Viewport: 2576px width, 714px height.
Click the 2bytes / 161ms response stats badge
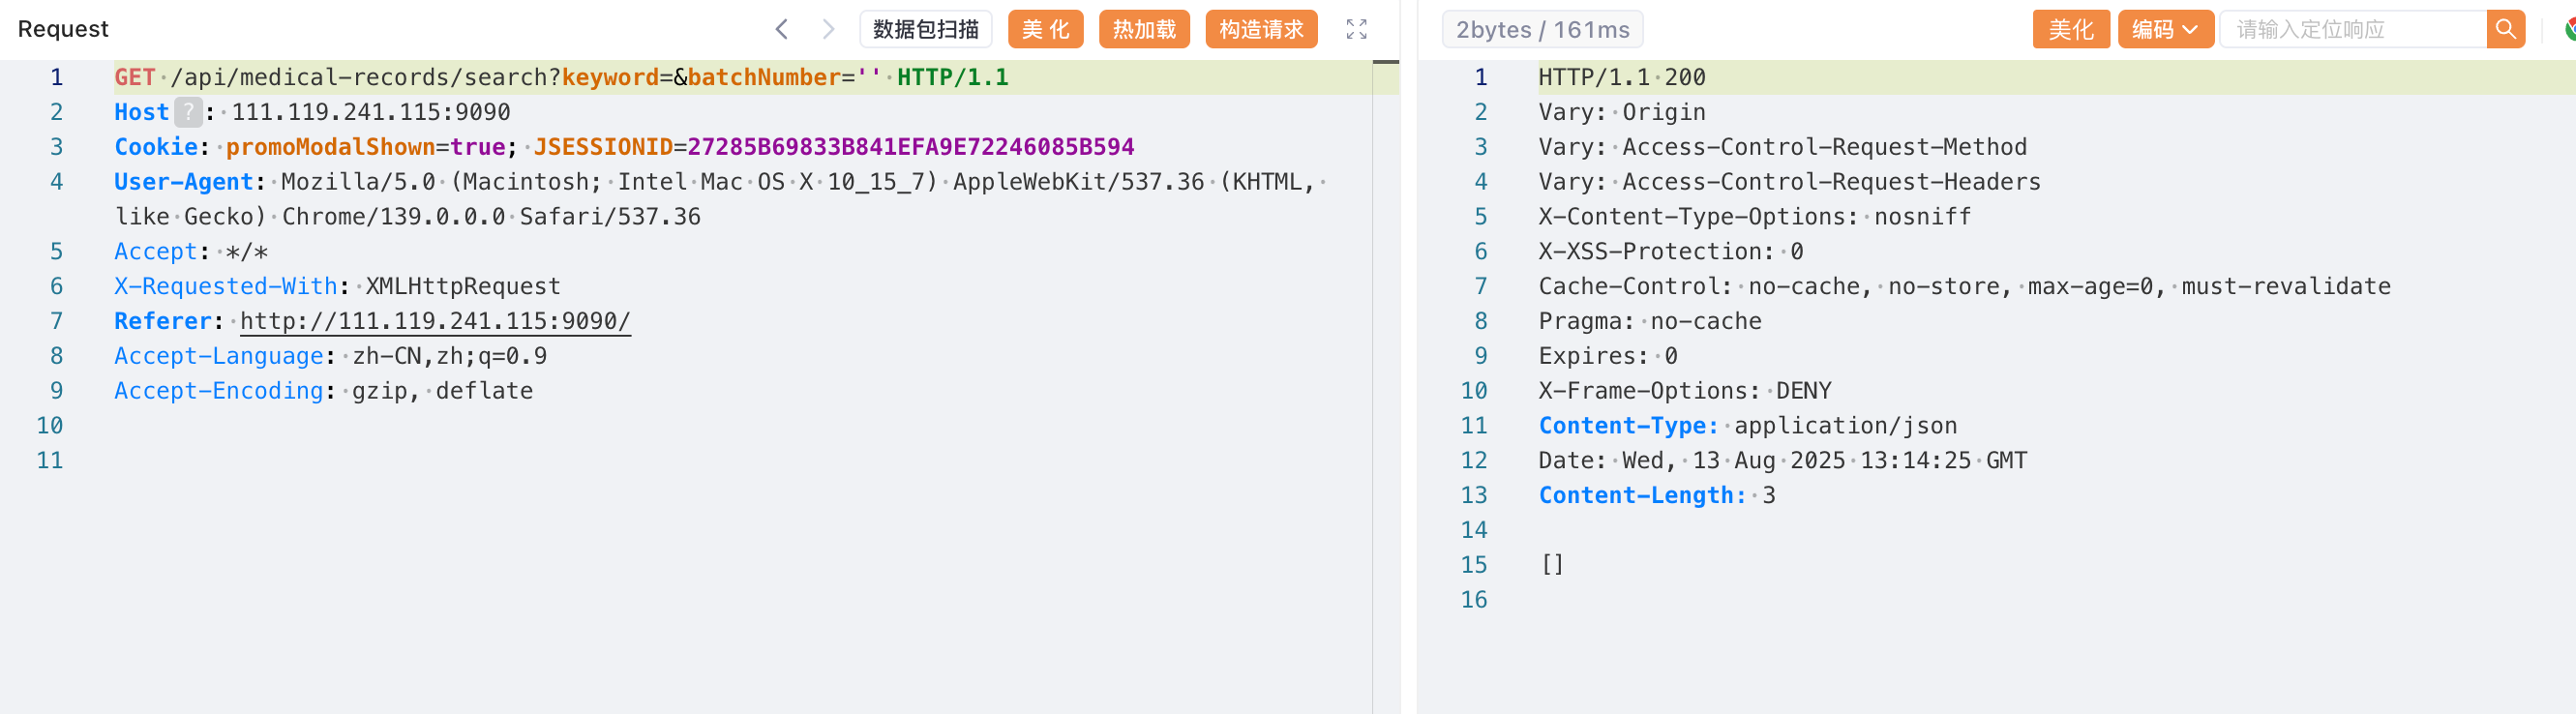coord(1542,29)
